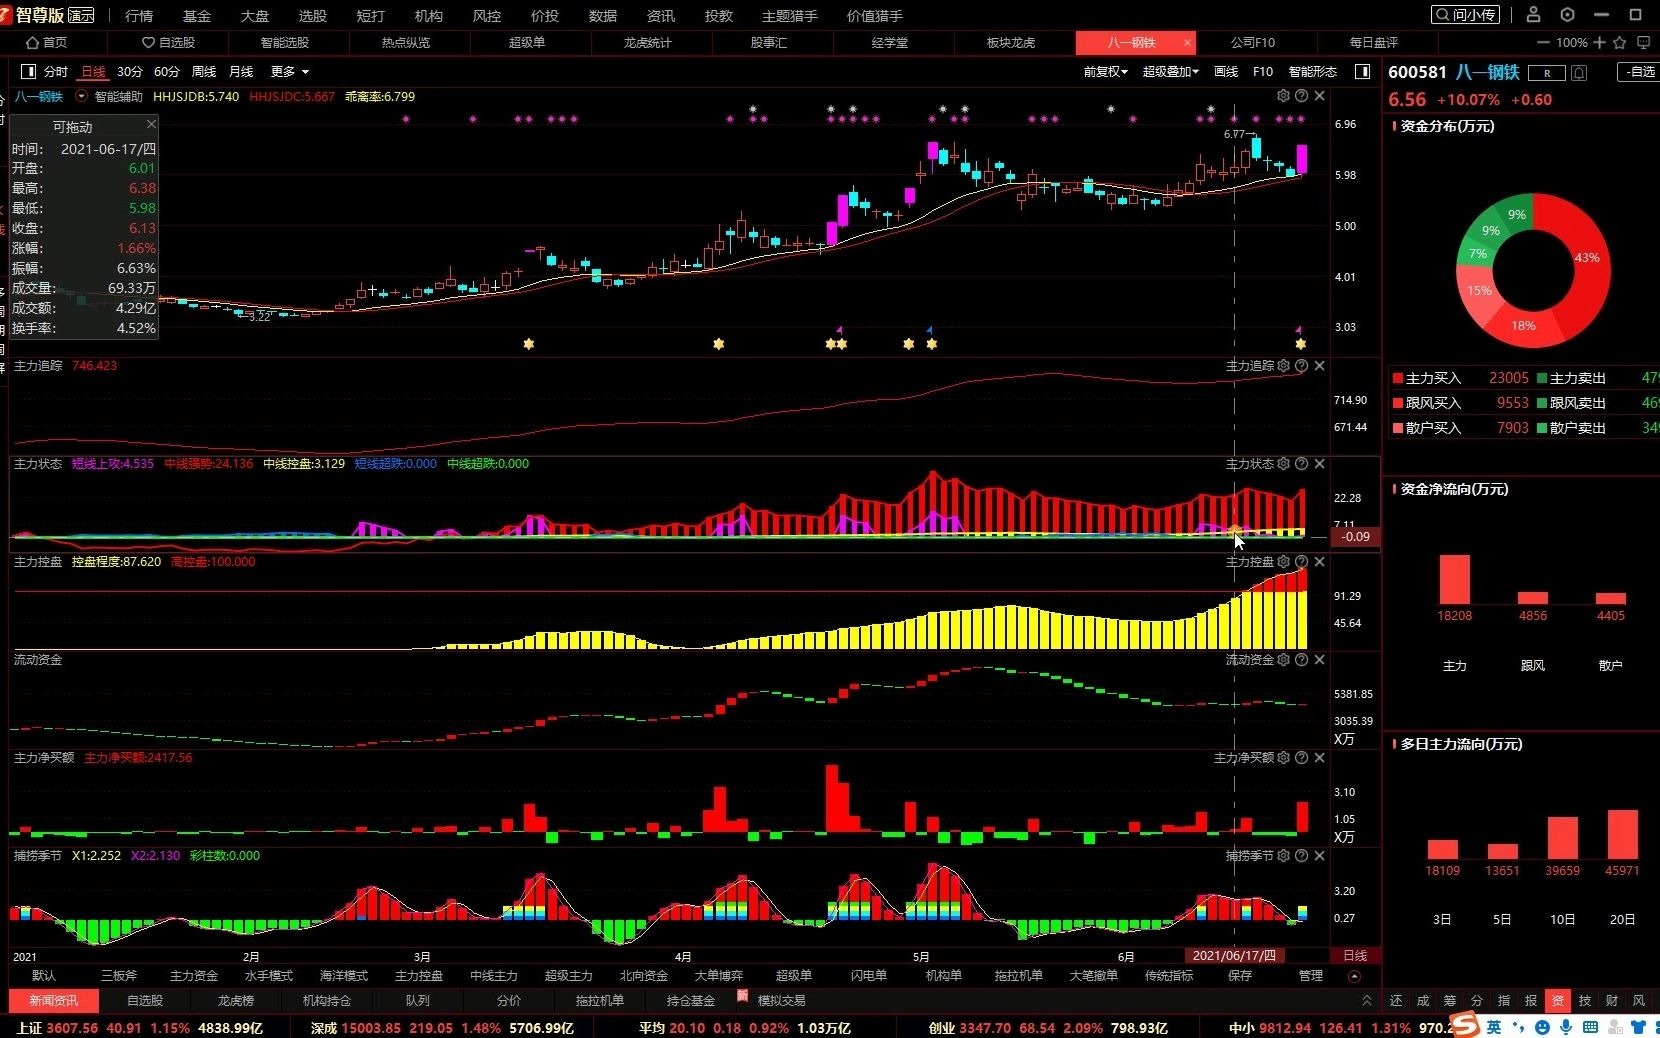Open 主力状态 panel settings gear
This screenshot has height=1038, width=1660.
[1283, 464]
